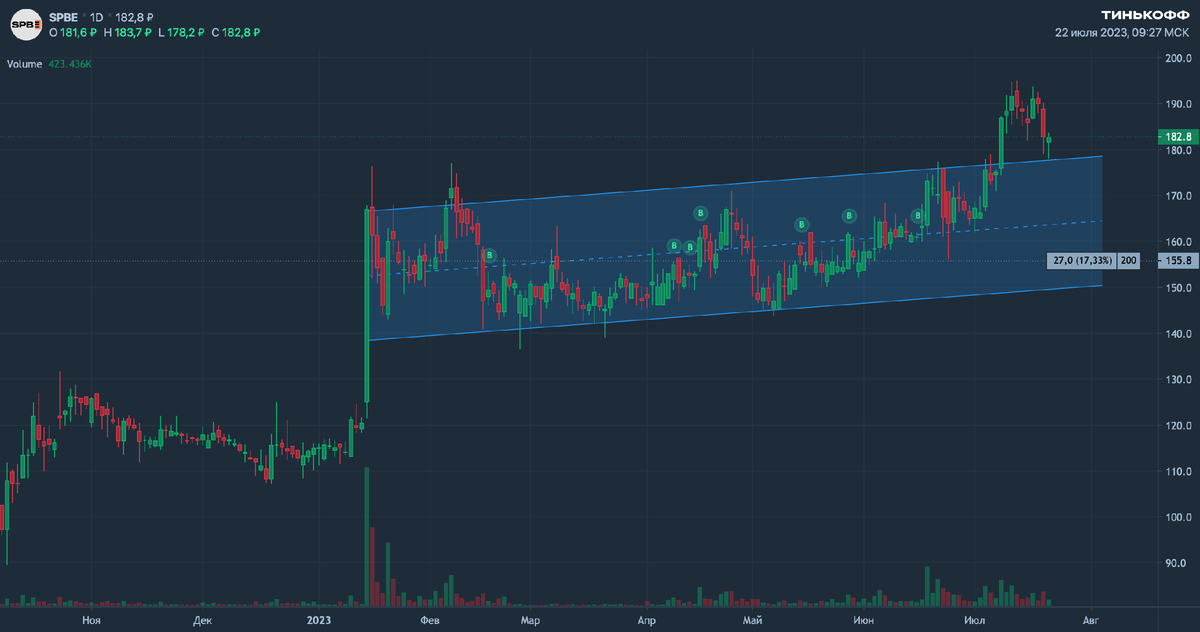
Task: Click the 170.0 price axis label
Action: (x=1177, y=196)
